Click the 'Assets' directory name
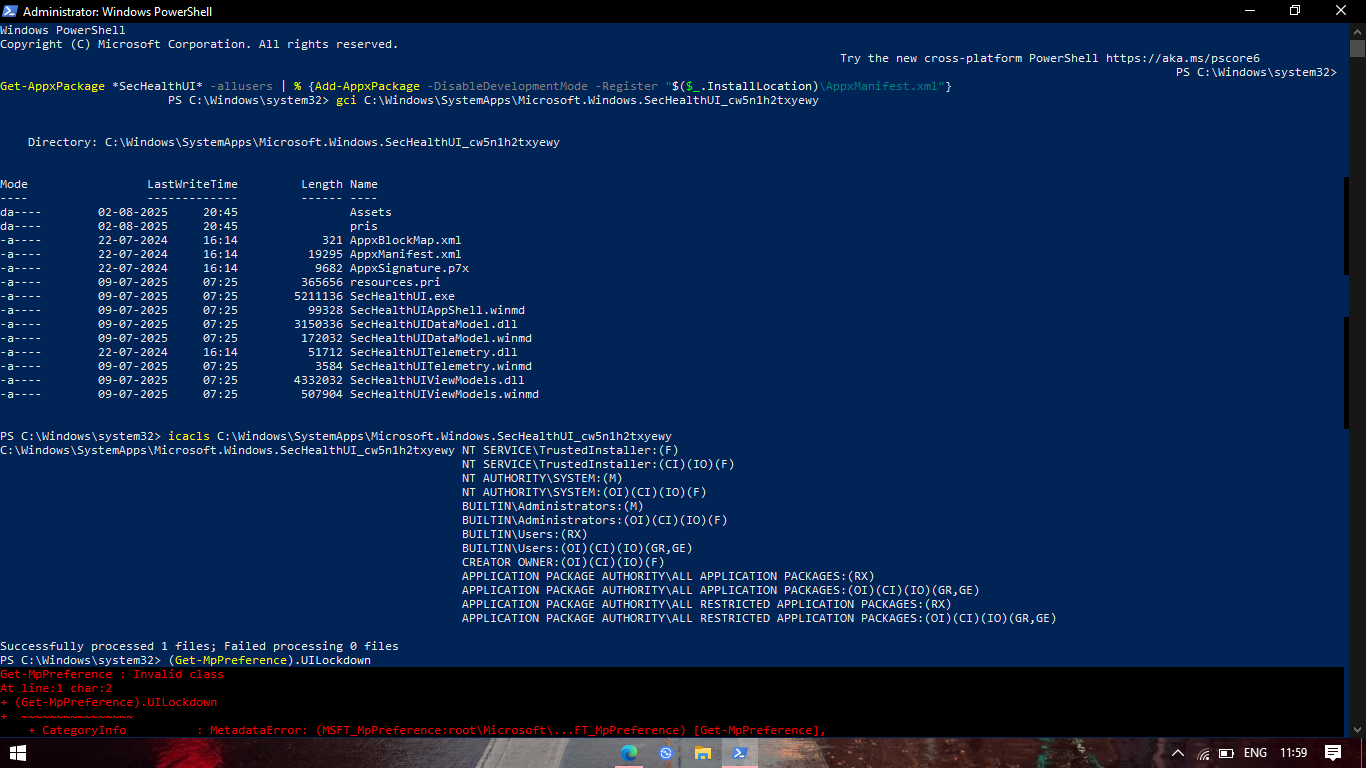Viewport: 1366px width, 768px height. click(x=371, y=212)
